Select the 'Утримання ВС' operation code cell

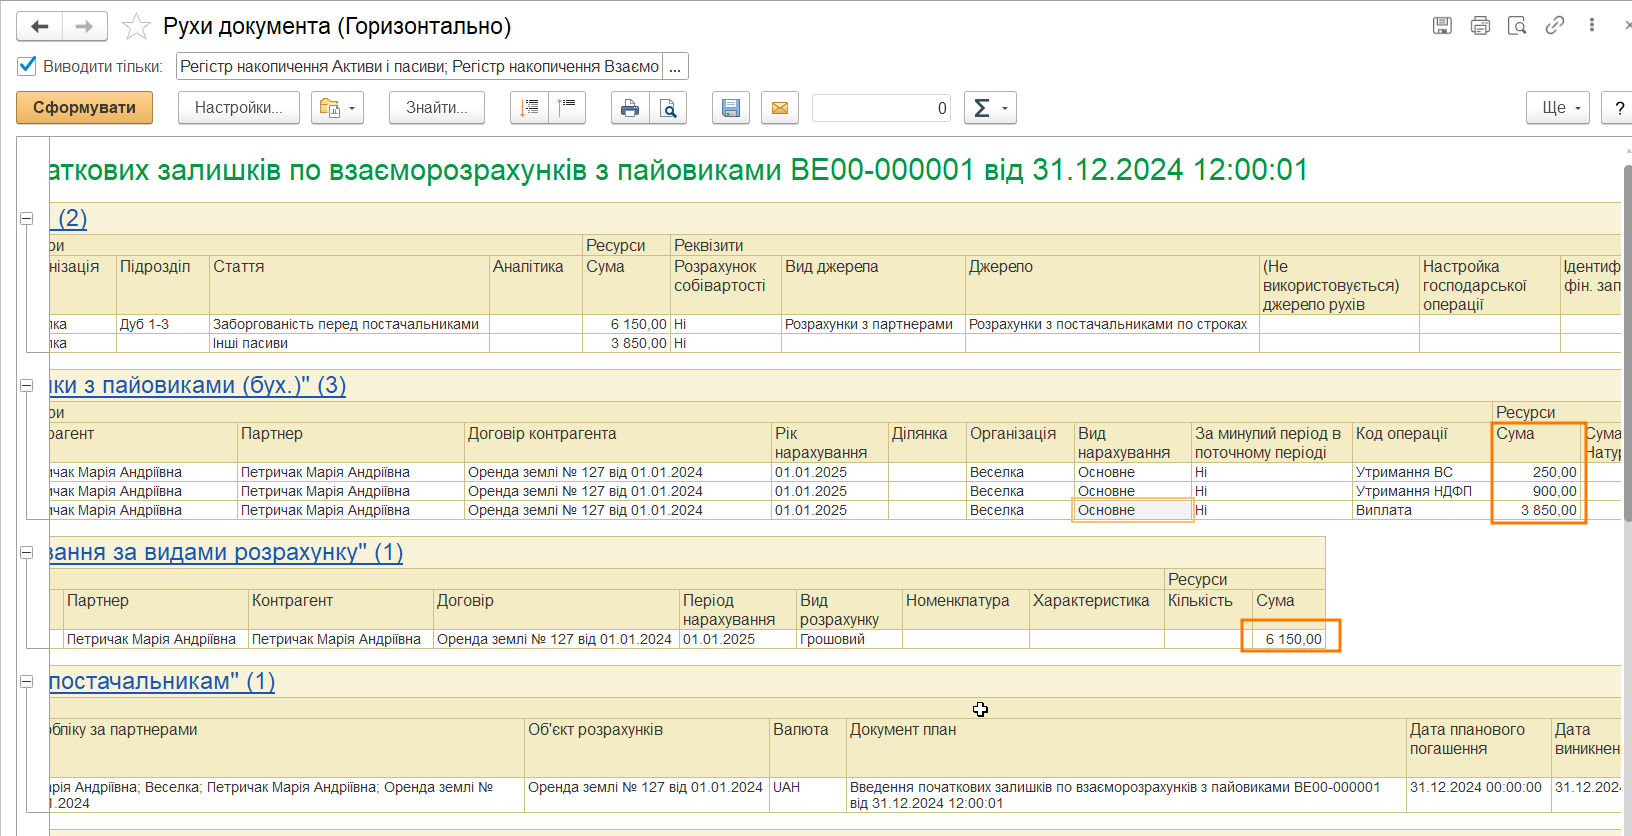[x=1422, y=472]
